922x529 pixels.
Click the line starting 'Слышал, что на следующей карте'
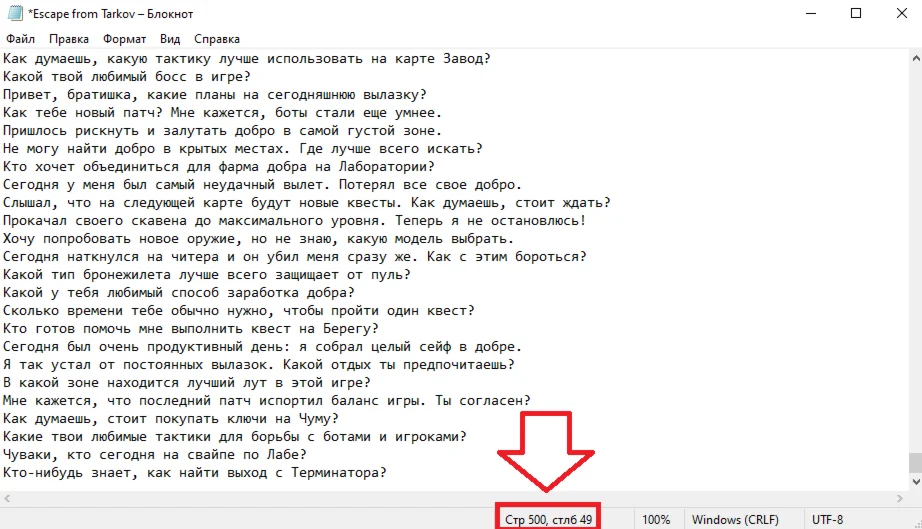pyautogui.click(x=306, y=203)
